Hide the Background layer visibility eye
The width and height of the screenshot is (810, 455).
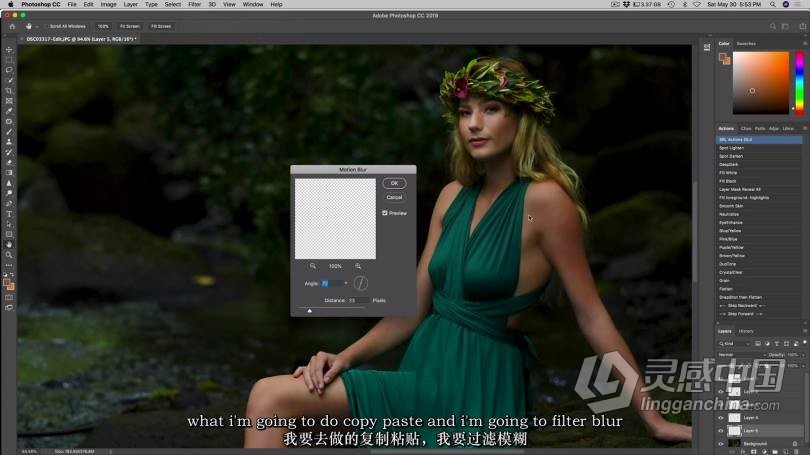point(721,444)
